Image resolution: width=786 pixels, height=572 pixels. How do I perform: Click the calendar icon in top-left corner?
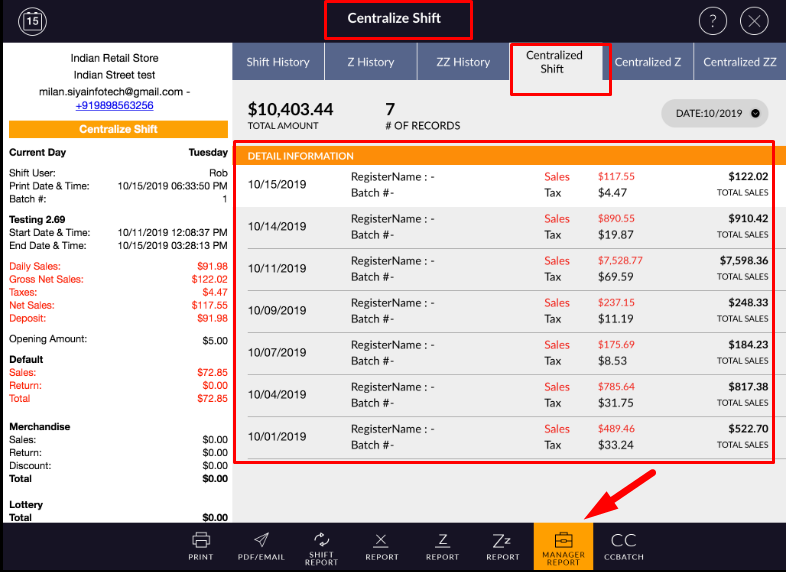(32, 20)
